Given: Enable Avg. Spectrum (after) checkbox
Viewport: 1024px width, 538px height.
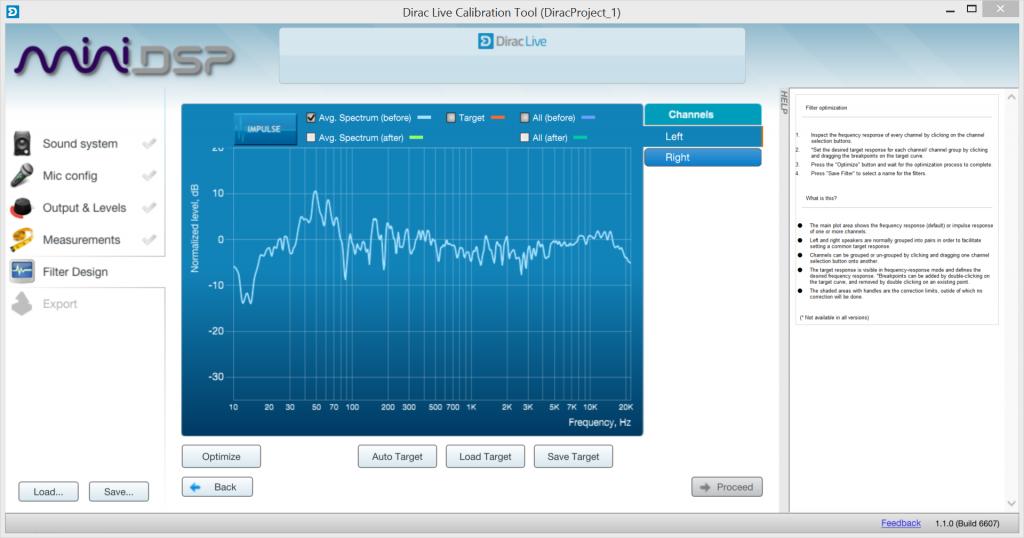Looking at the screenshot, I should pyautogui.click(x=311, y=137).
